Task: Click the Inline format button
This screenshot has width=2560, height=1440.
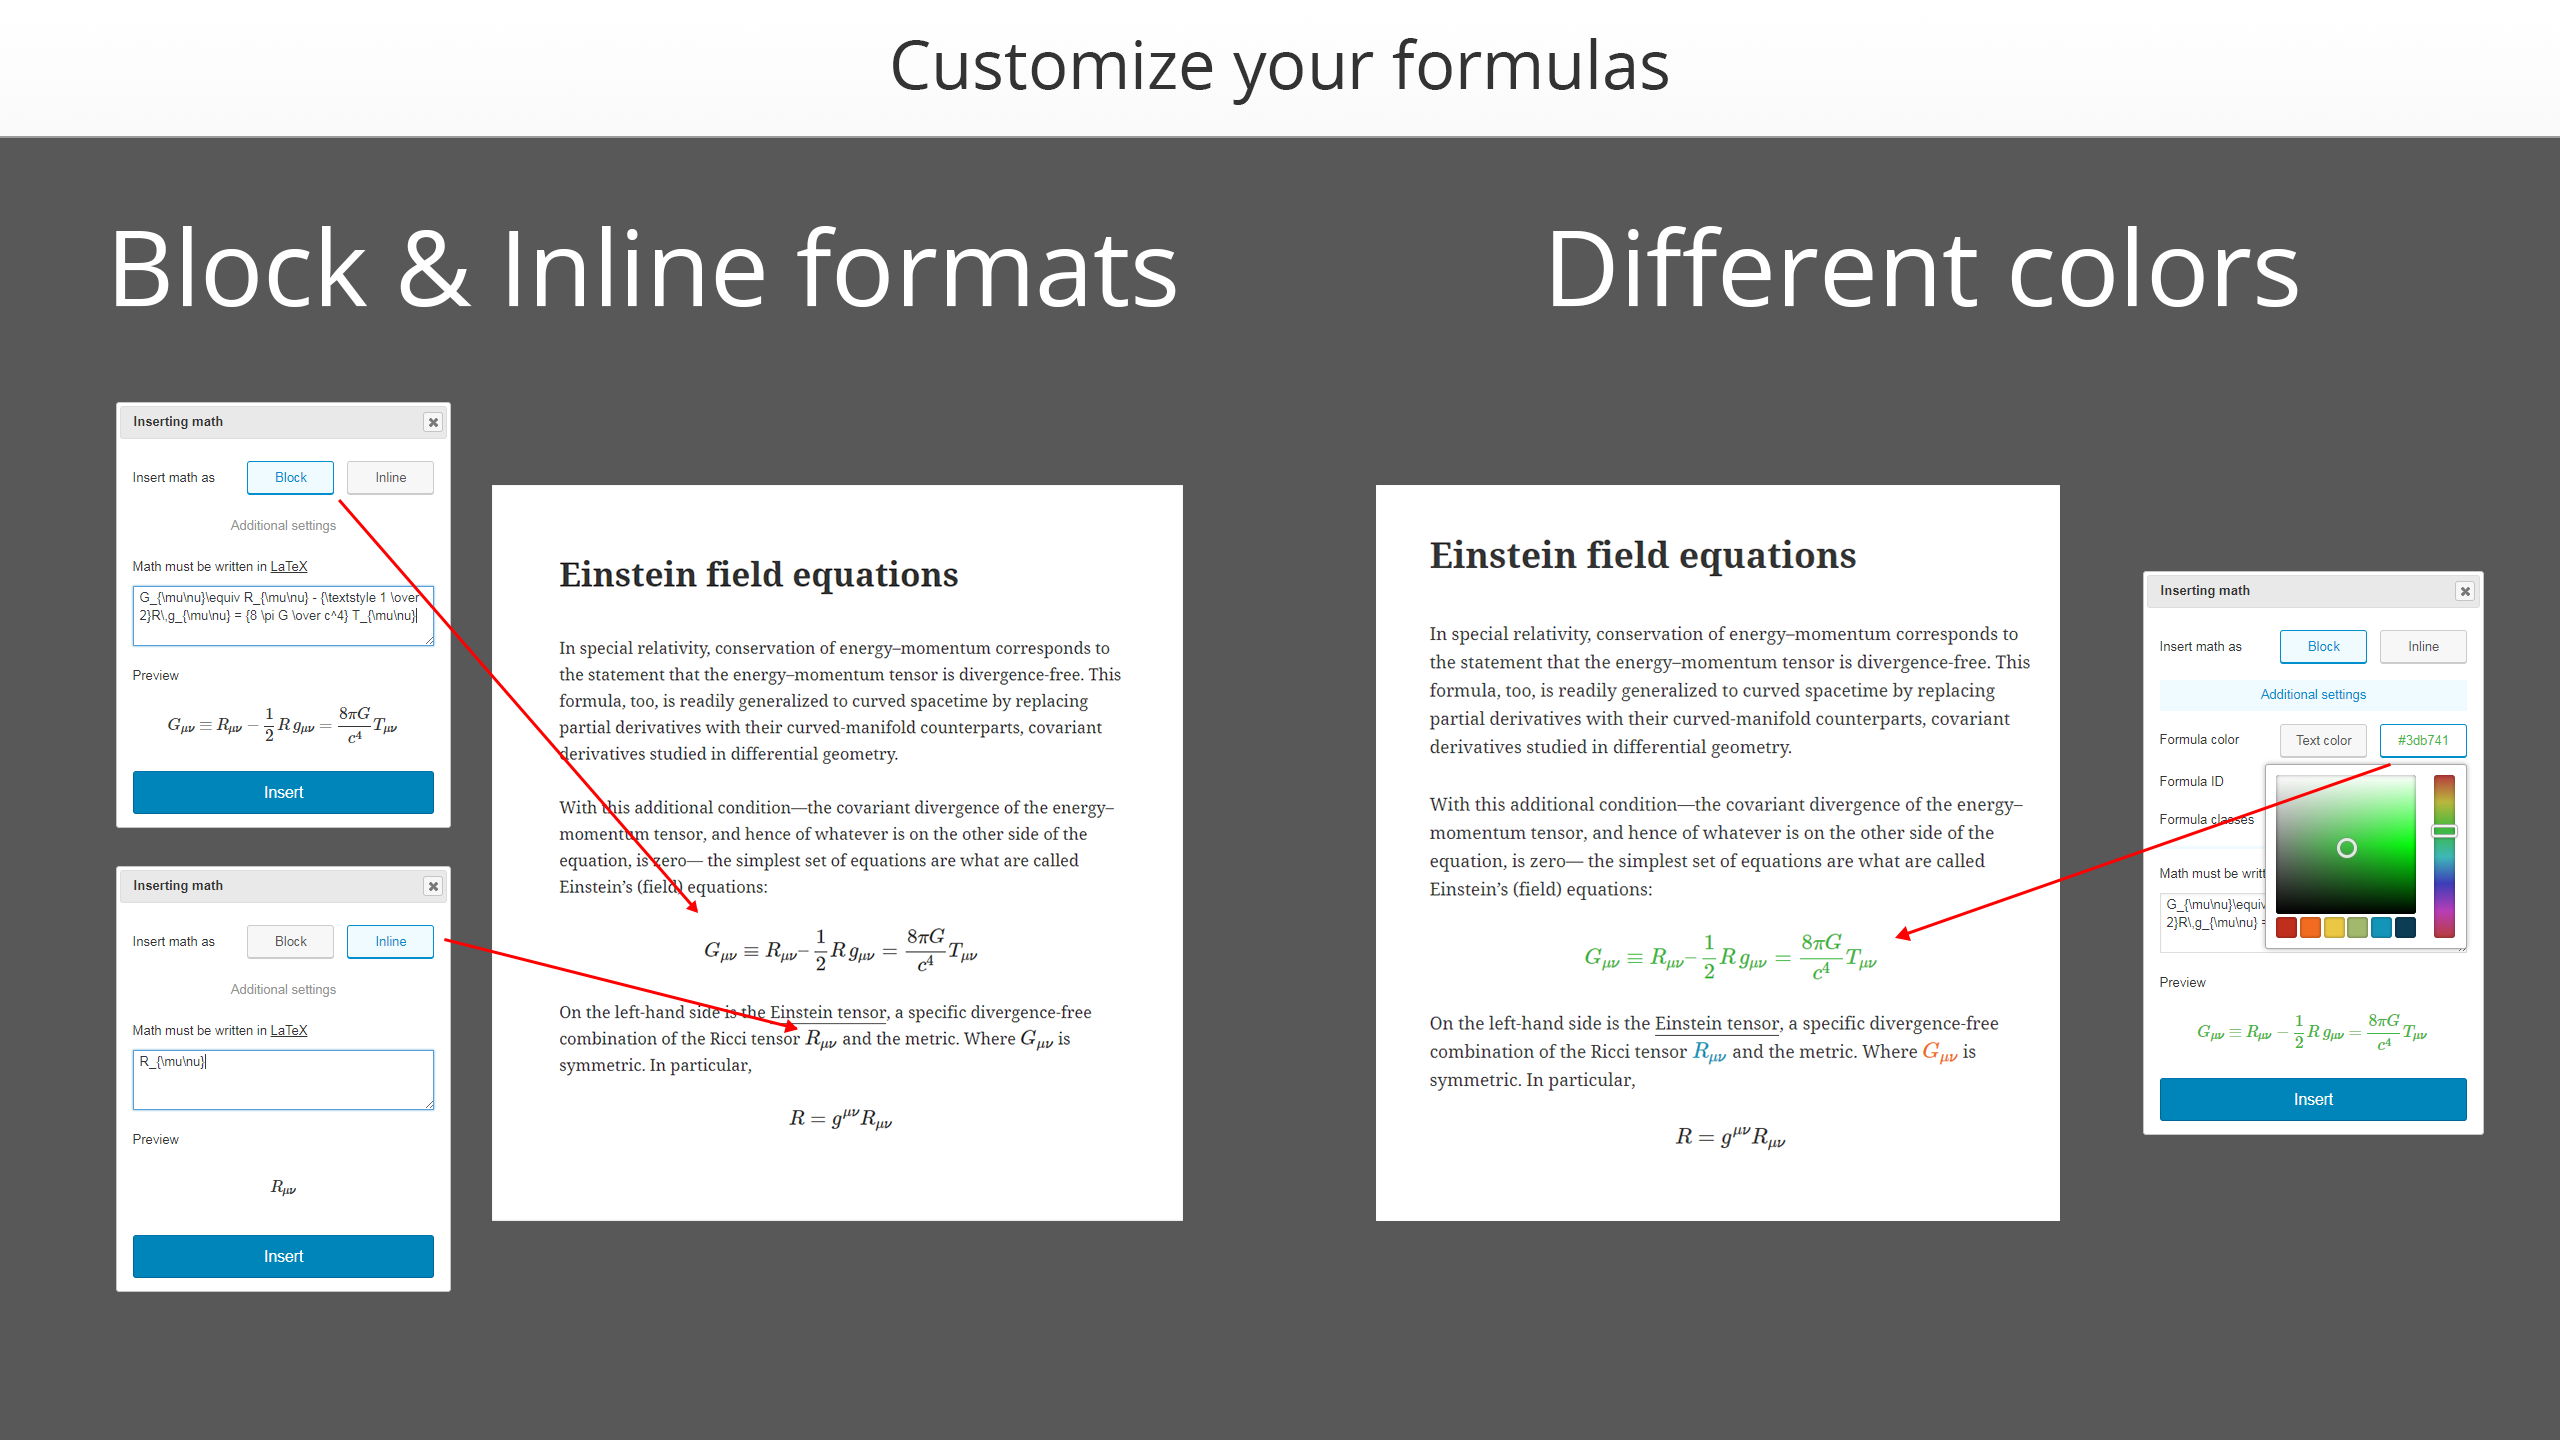Action: click(390, 476)
